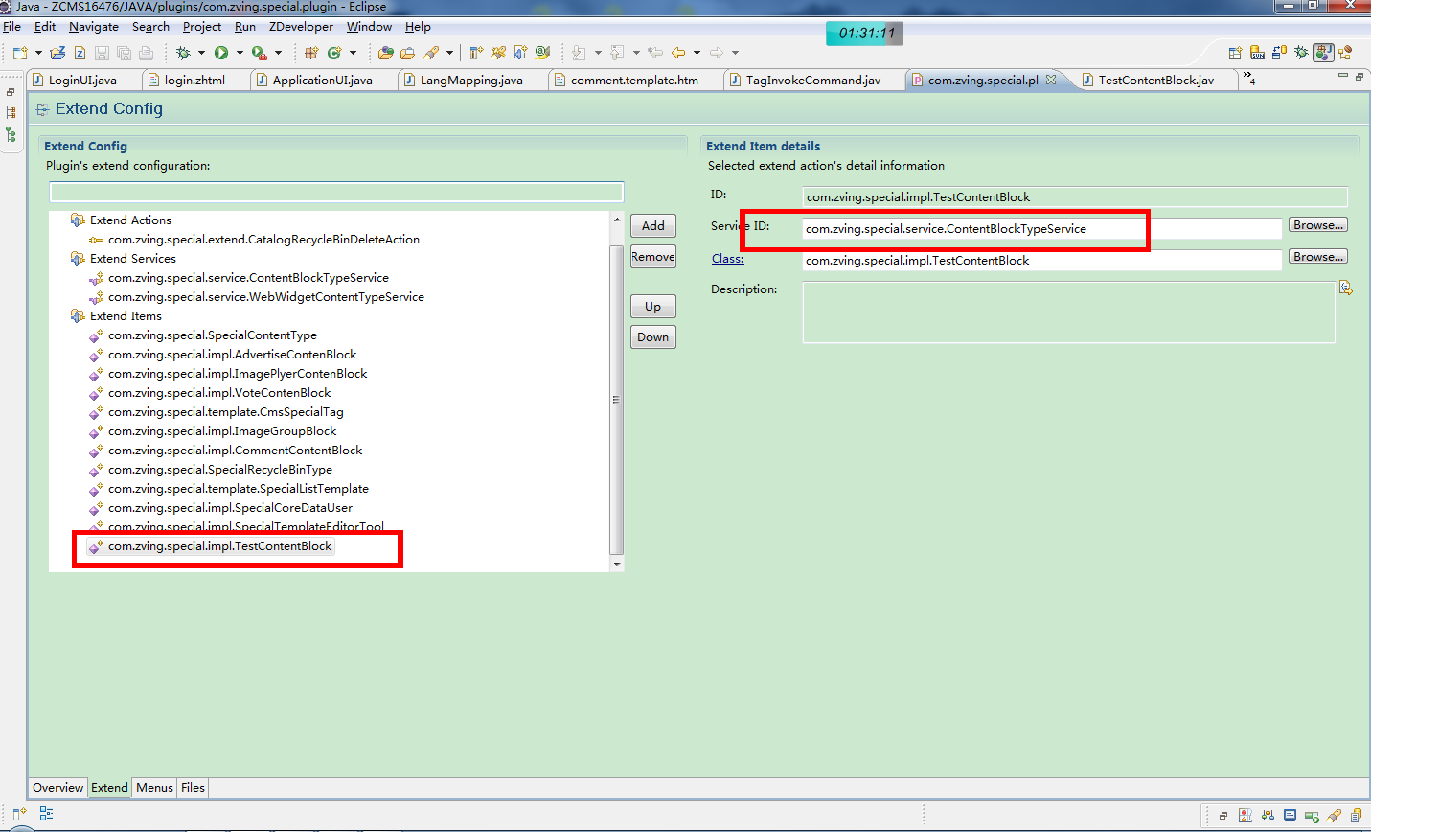Select com.zving.special.impl.VoteContenBlock in the tree
Viewport: 1431px width, 832px height.
(219, 393)
